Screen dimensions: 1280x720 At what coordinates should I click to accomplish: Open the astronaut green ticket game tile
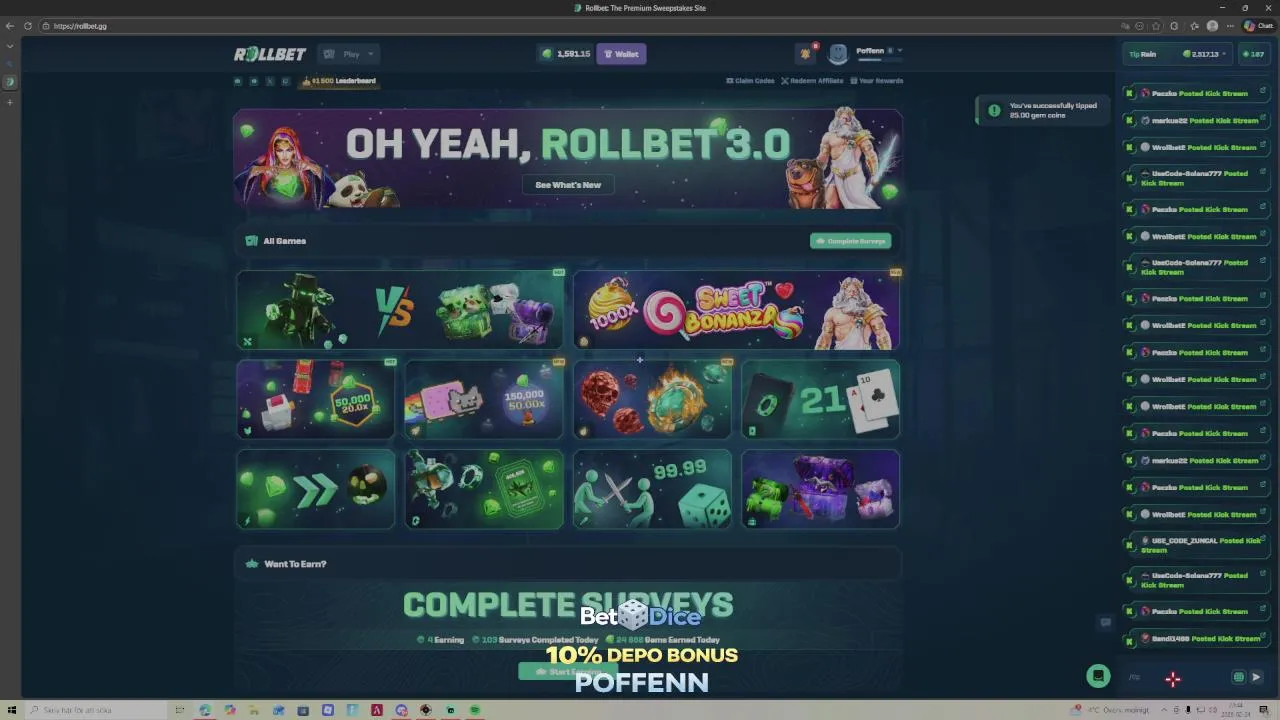(484, 489)
